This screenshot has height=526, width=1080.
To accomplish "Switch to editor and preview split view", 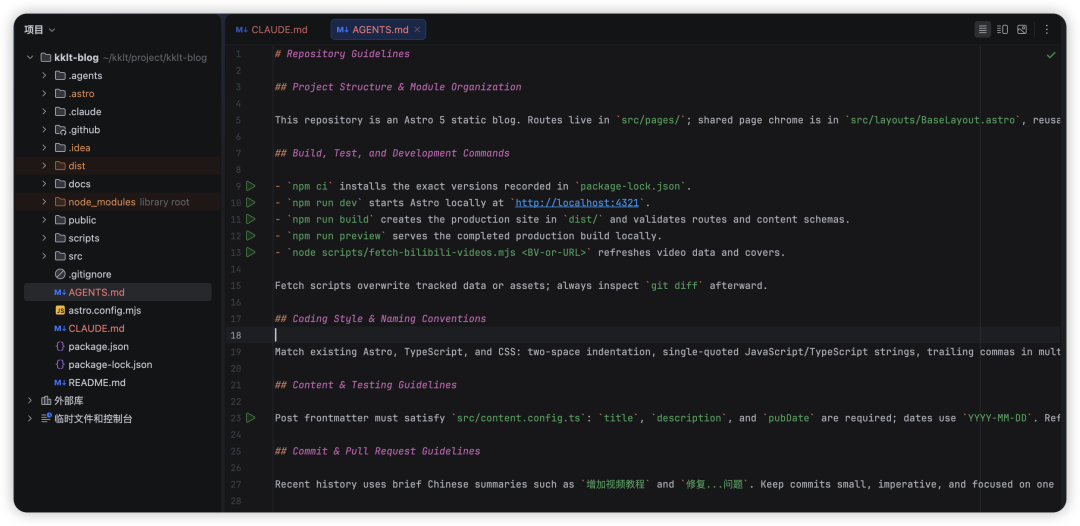I will coord(1003,30).
